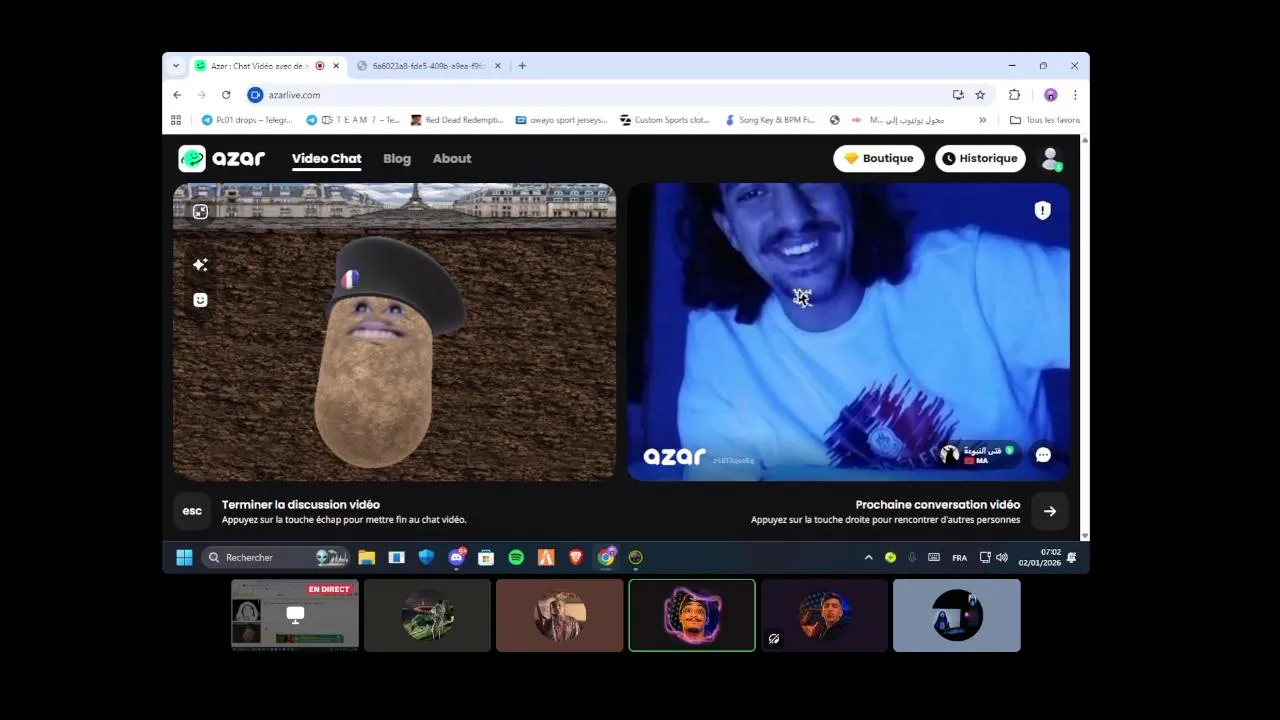Open the About page
The image size is (1280, 720).
point(452,158)
